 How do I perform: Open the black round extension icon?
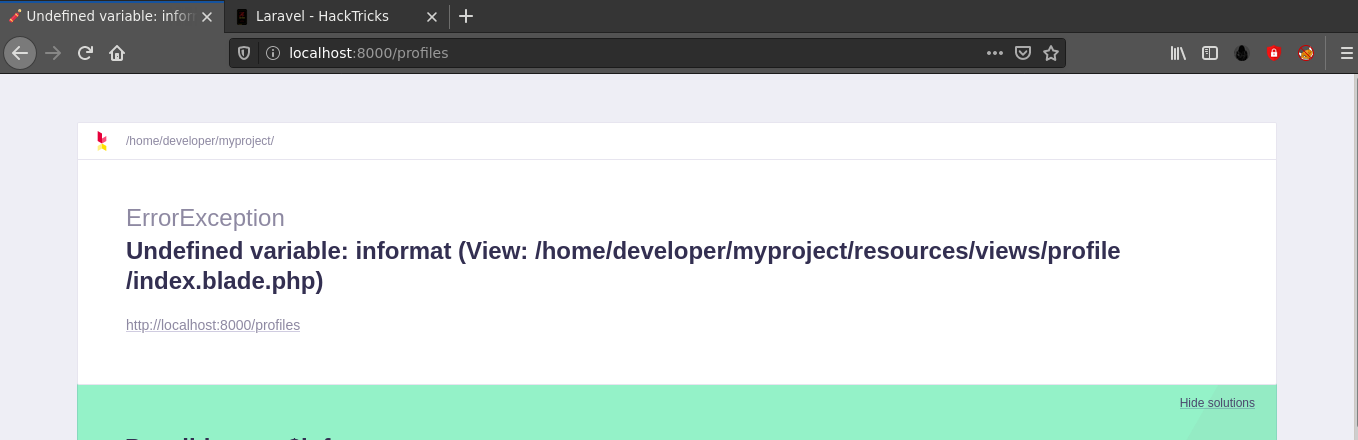tap(1242, 53)
